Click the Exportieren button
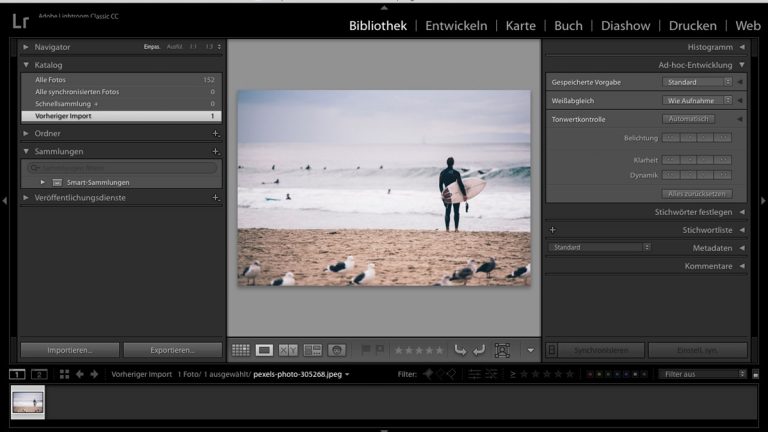768x432 pixels. tap(172, 350)
